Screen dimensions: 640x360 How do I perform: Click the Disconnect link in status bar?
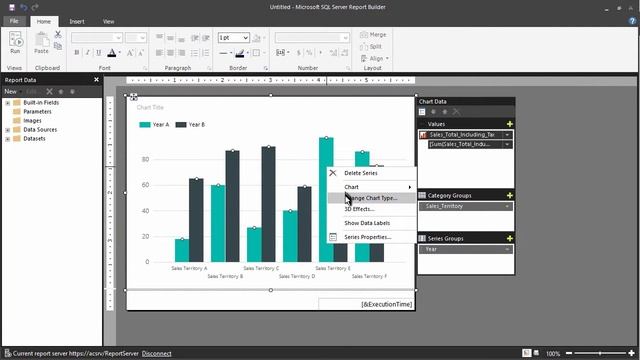coord(157,353)
